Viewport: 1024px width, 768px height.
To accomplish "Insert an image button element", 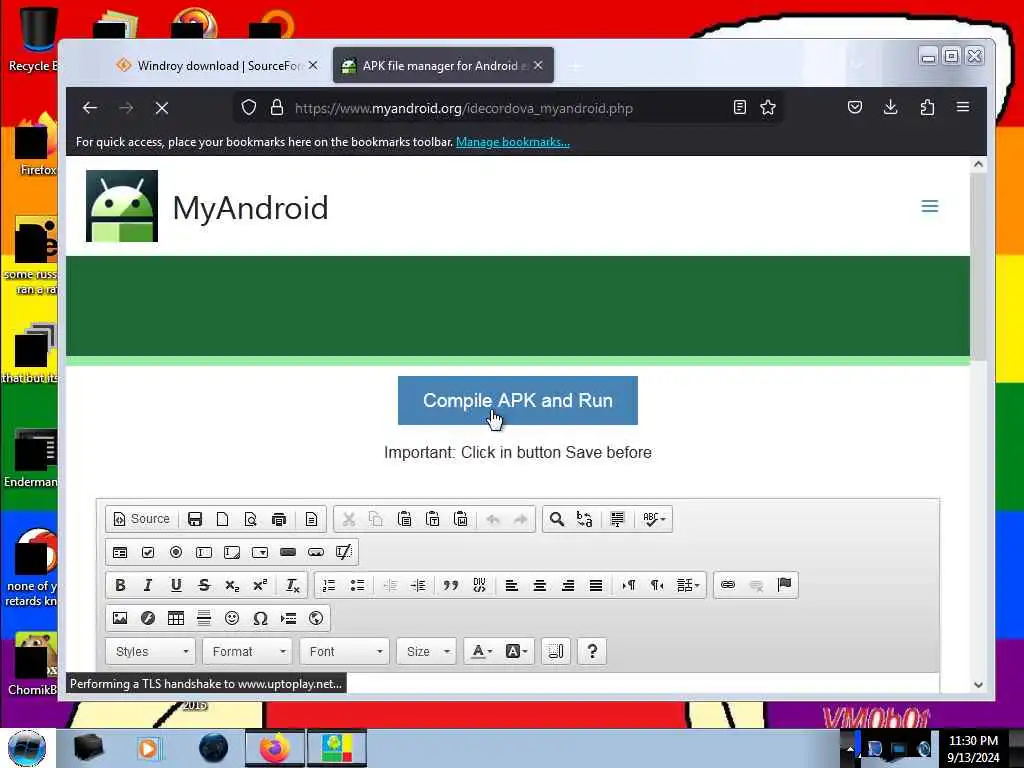I will click(x=316, y=552).
